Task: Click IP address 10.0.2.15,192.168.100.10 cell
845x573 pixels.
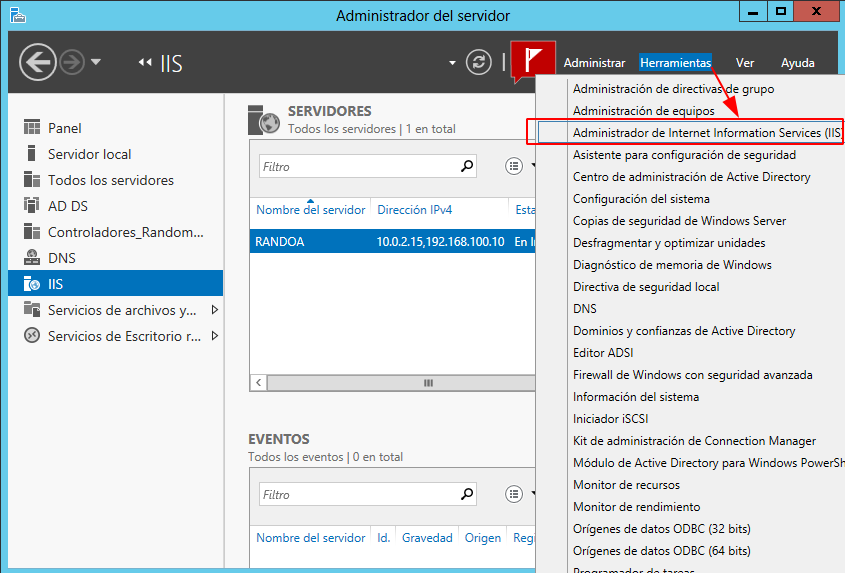Action: (x=440, y=241)
